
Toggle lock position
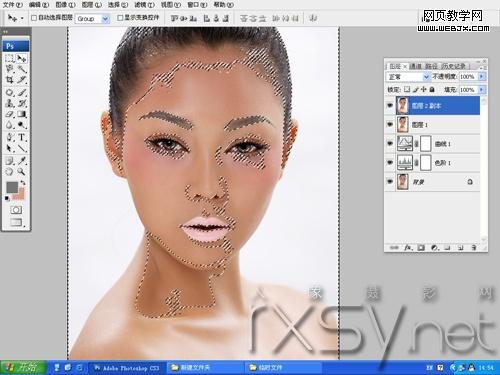tap(423, 89)
